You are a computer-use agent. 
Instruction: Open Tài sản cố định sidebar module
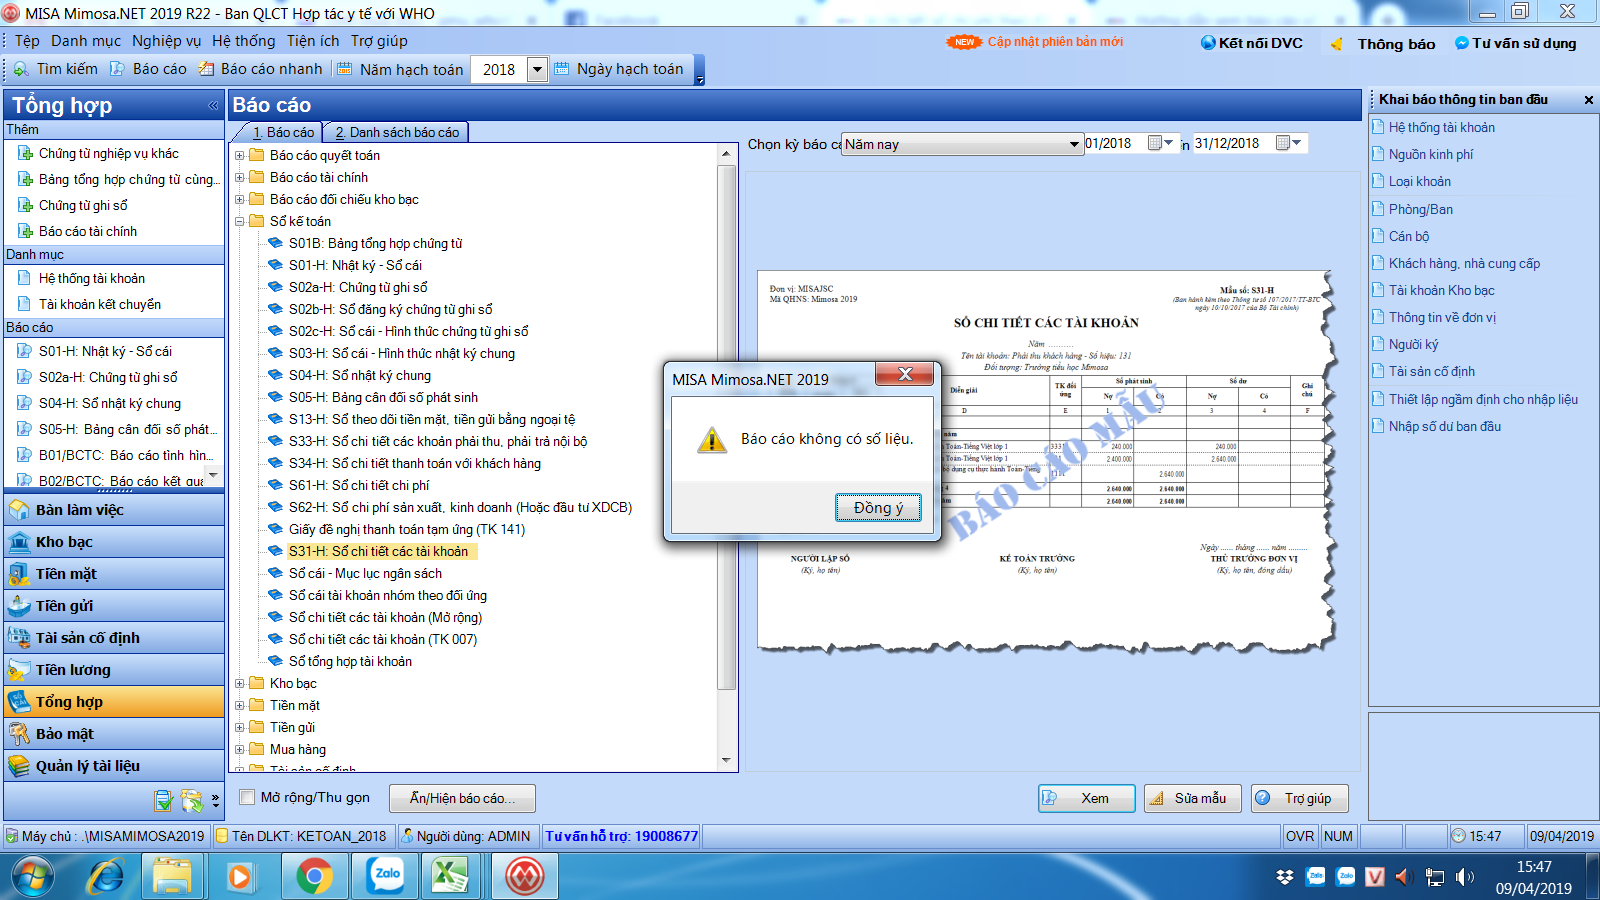coord(114,638)
